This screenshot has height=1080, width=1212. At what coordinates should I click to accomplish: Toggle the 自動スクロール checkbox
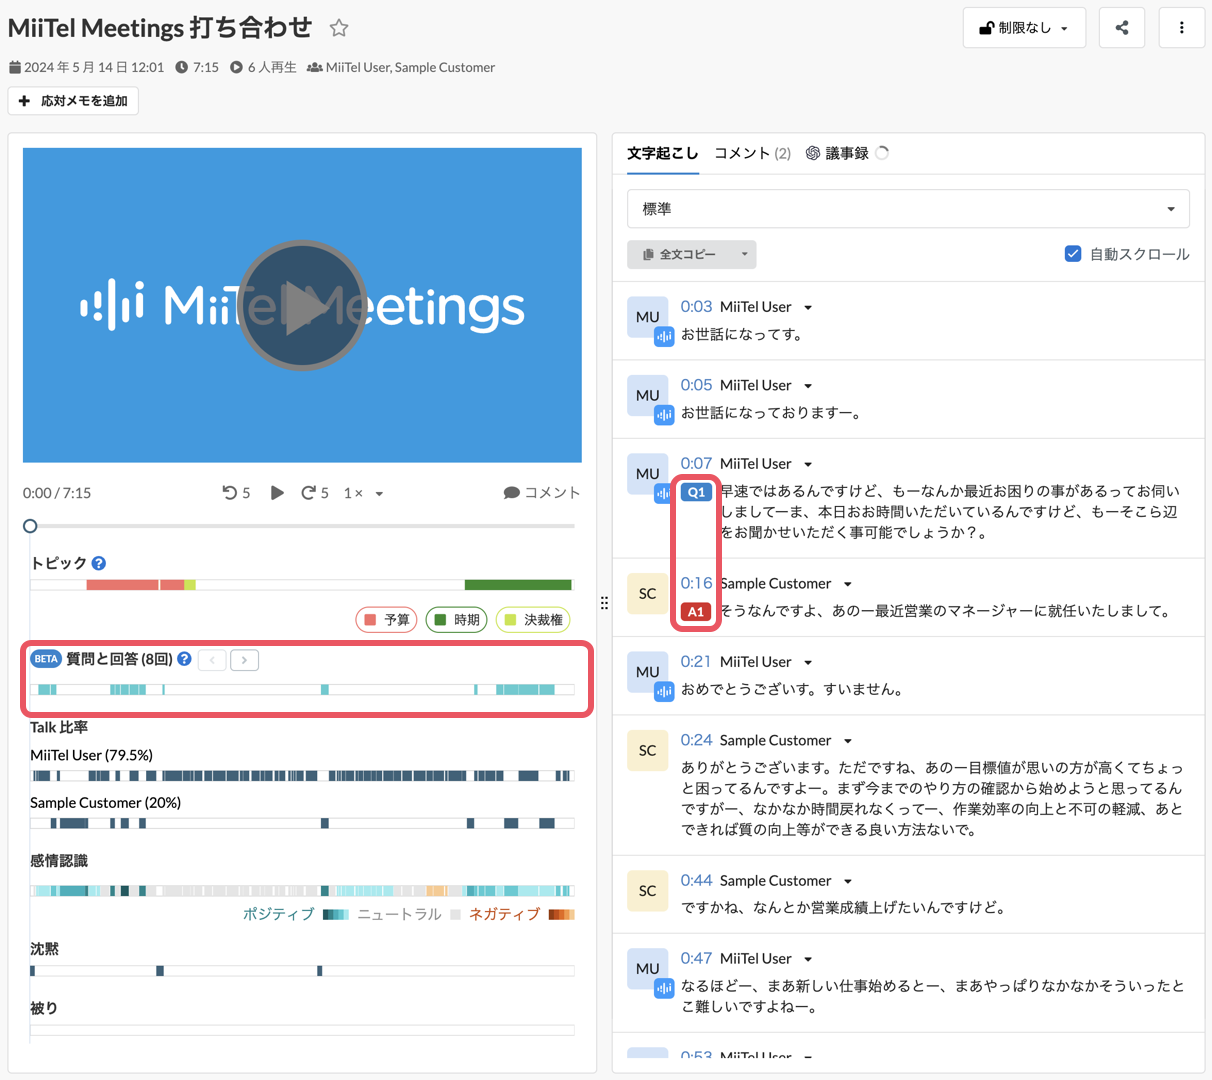click(x=1073, y=254)
